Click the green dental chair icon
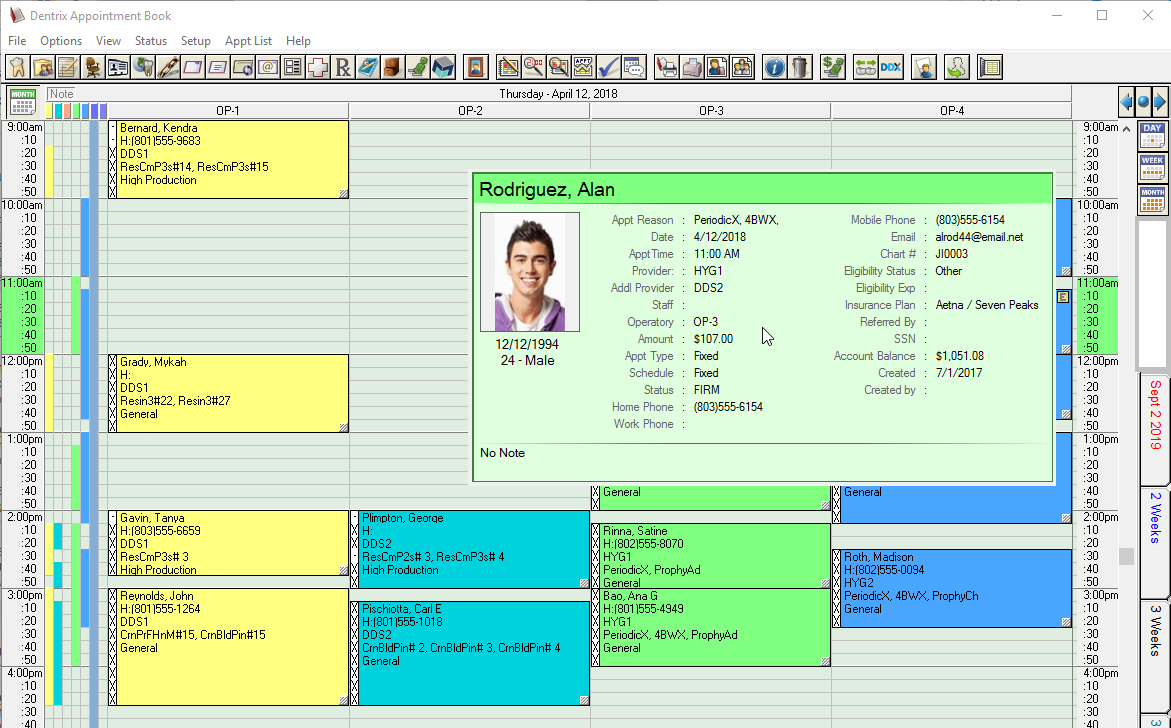The image size is (1171, 728). pos(417,67)
